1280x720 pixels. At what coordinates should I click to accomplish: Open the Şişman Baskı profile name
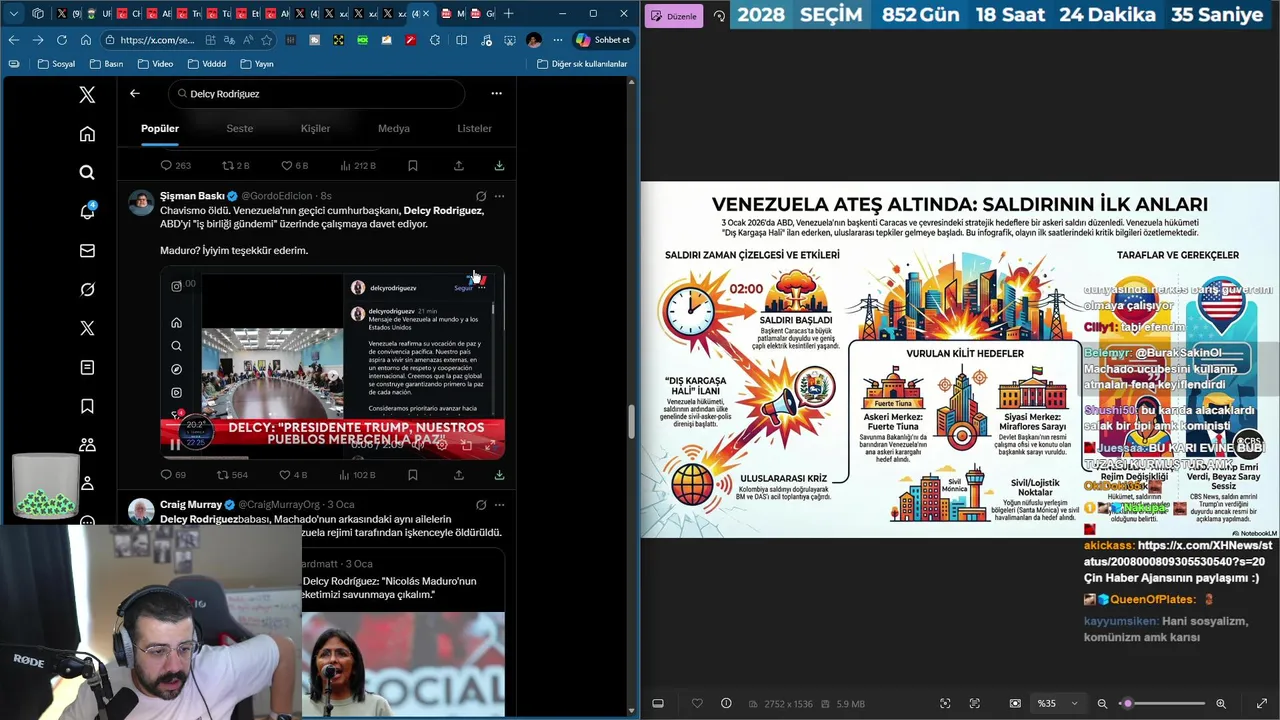(192, 196)
